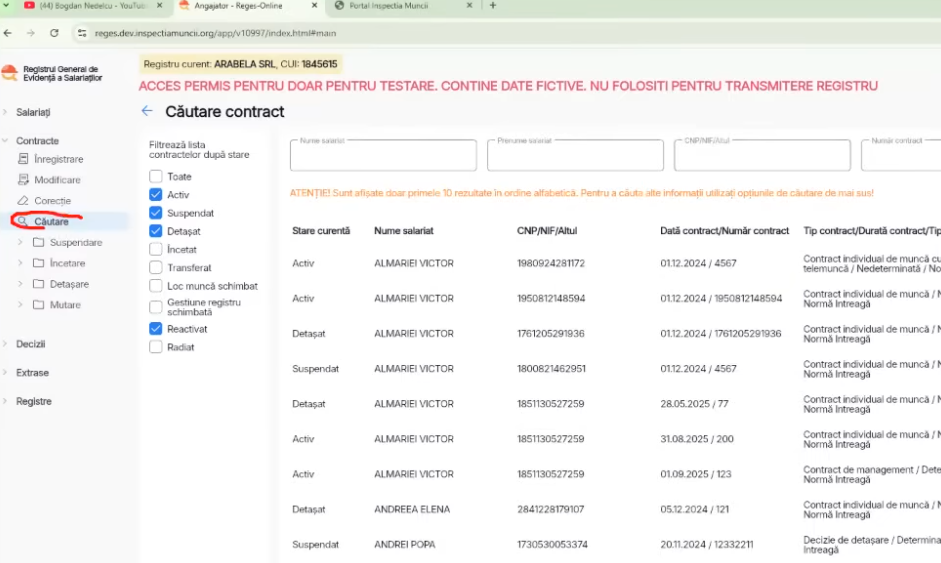Tick the Radiat filter checkbox

156,347
